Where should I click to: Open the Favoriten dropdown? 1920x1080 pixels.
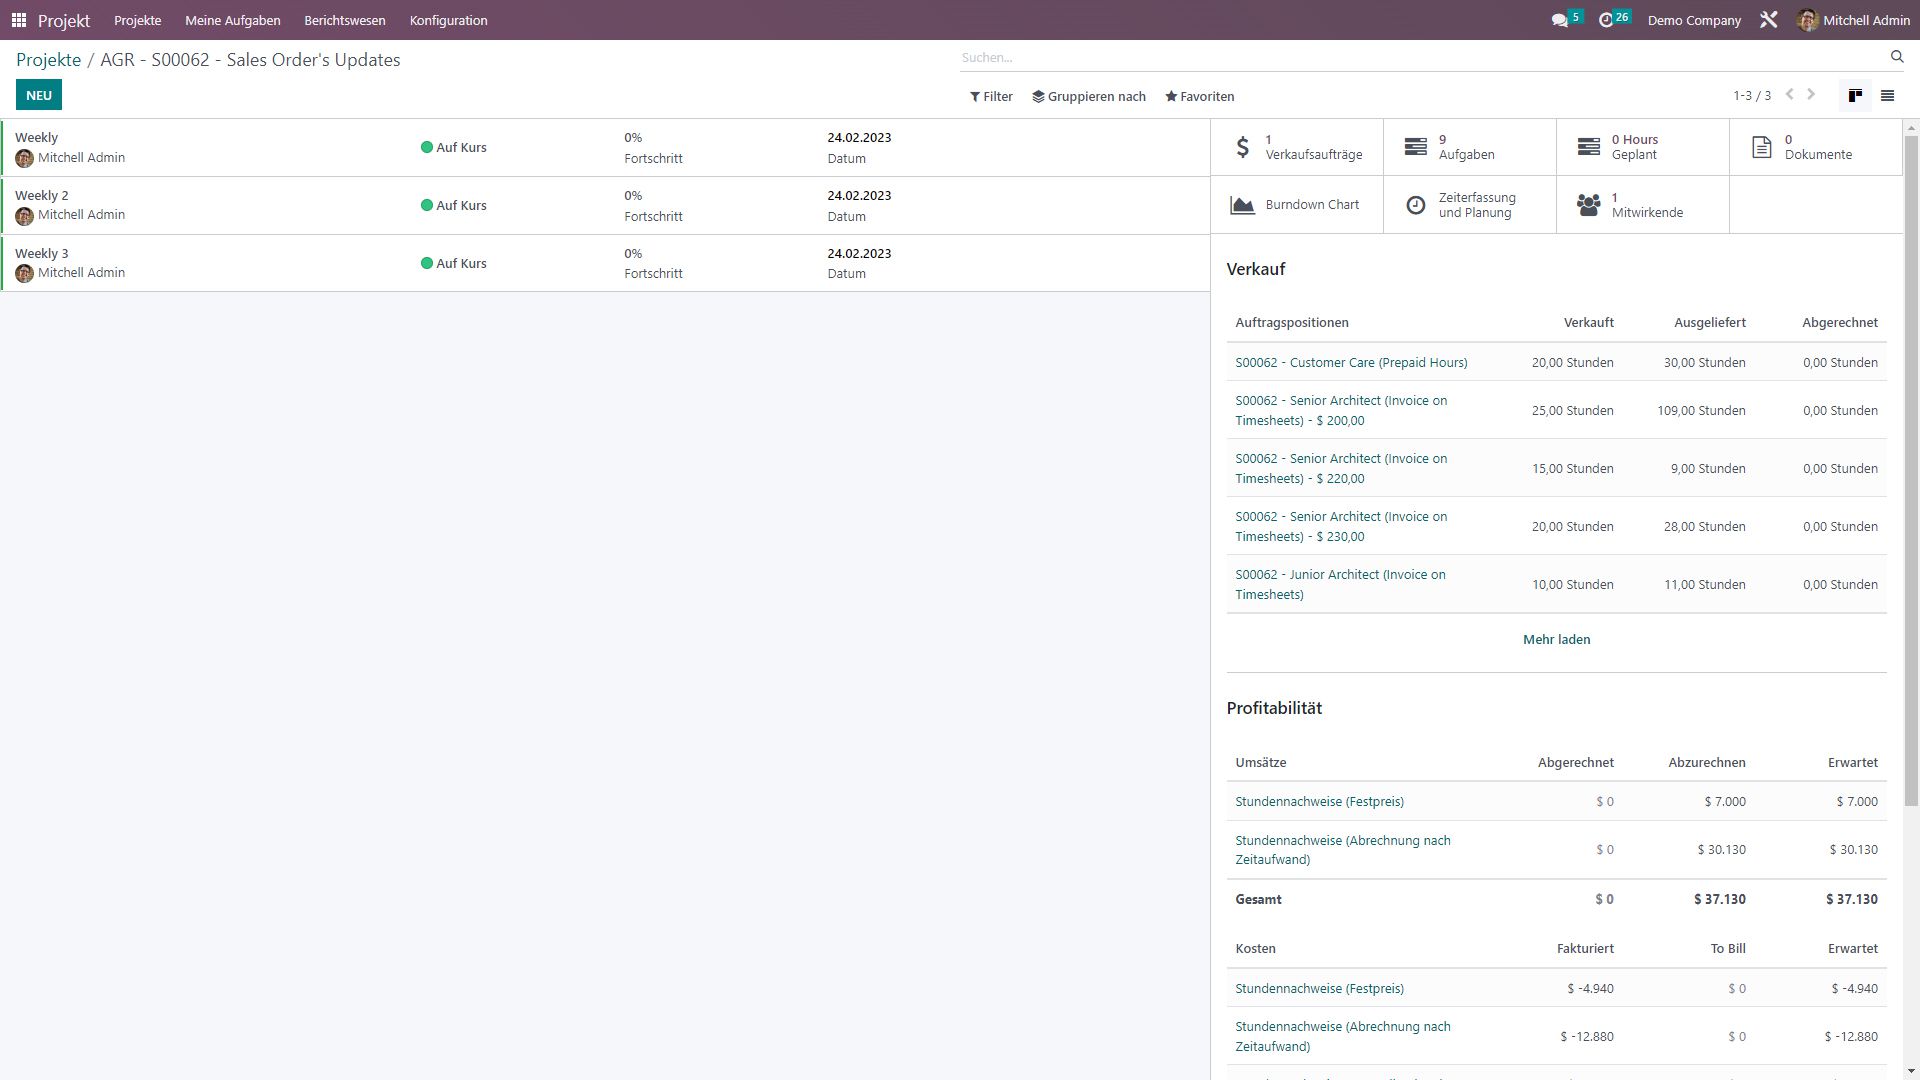pyautogui.click(x=1199, y=97)
